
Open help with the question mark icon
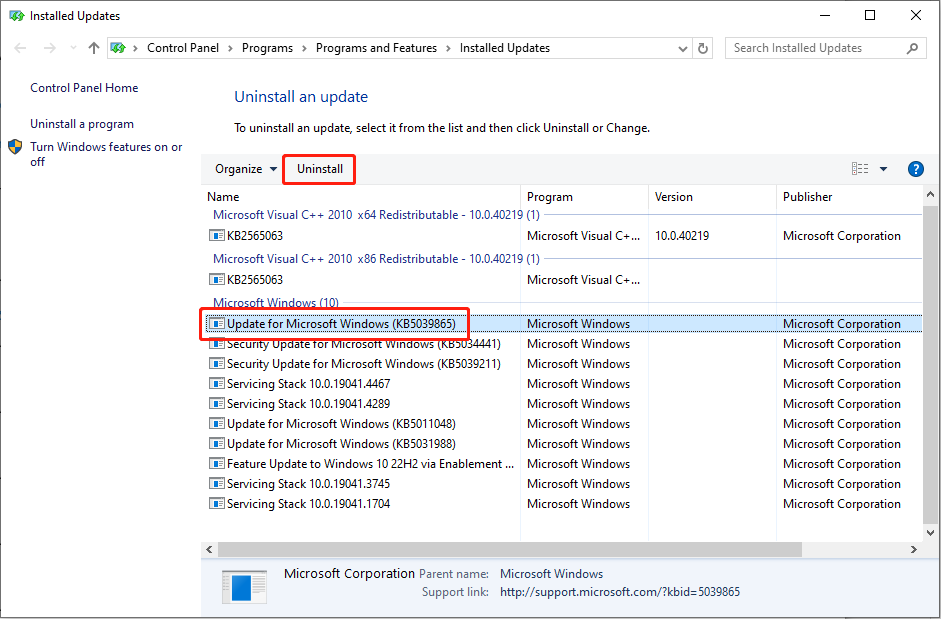(915, 169)
